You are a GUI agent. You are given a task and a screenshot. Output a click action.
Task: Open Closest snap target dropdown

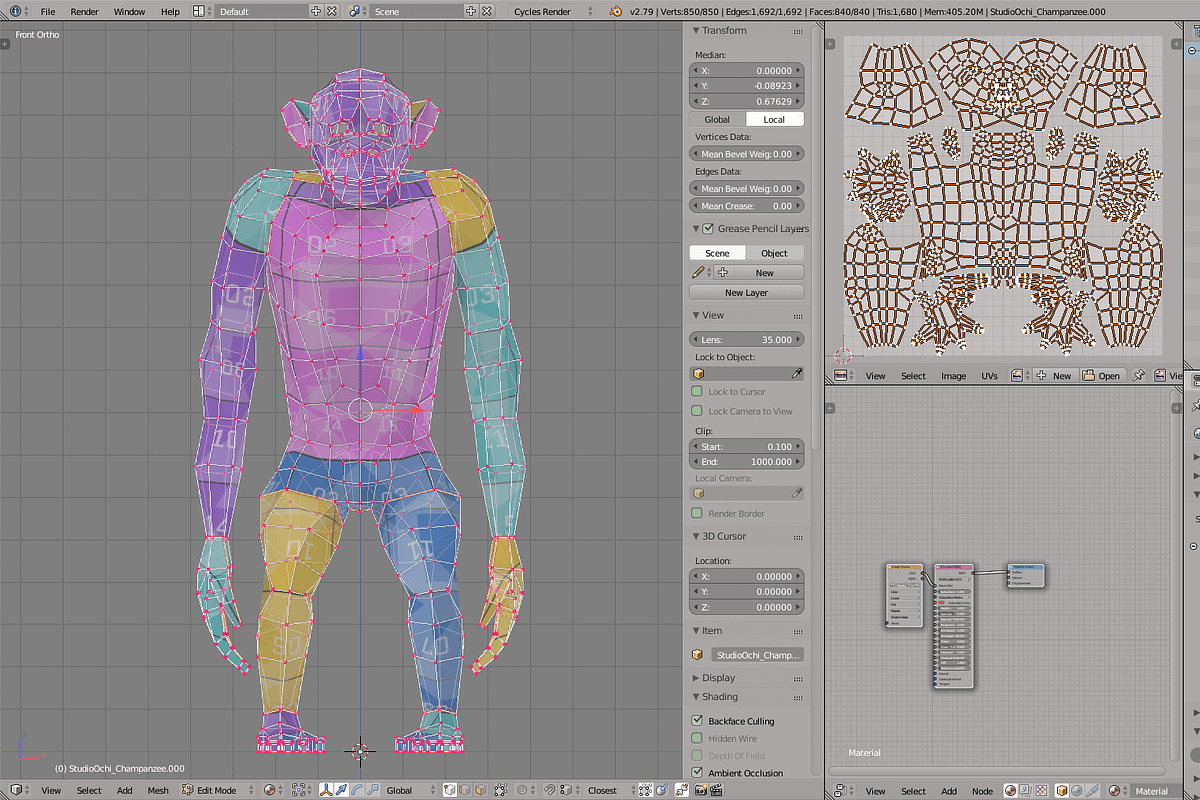click(x=608, y=790)
